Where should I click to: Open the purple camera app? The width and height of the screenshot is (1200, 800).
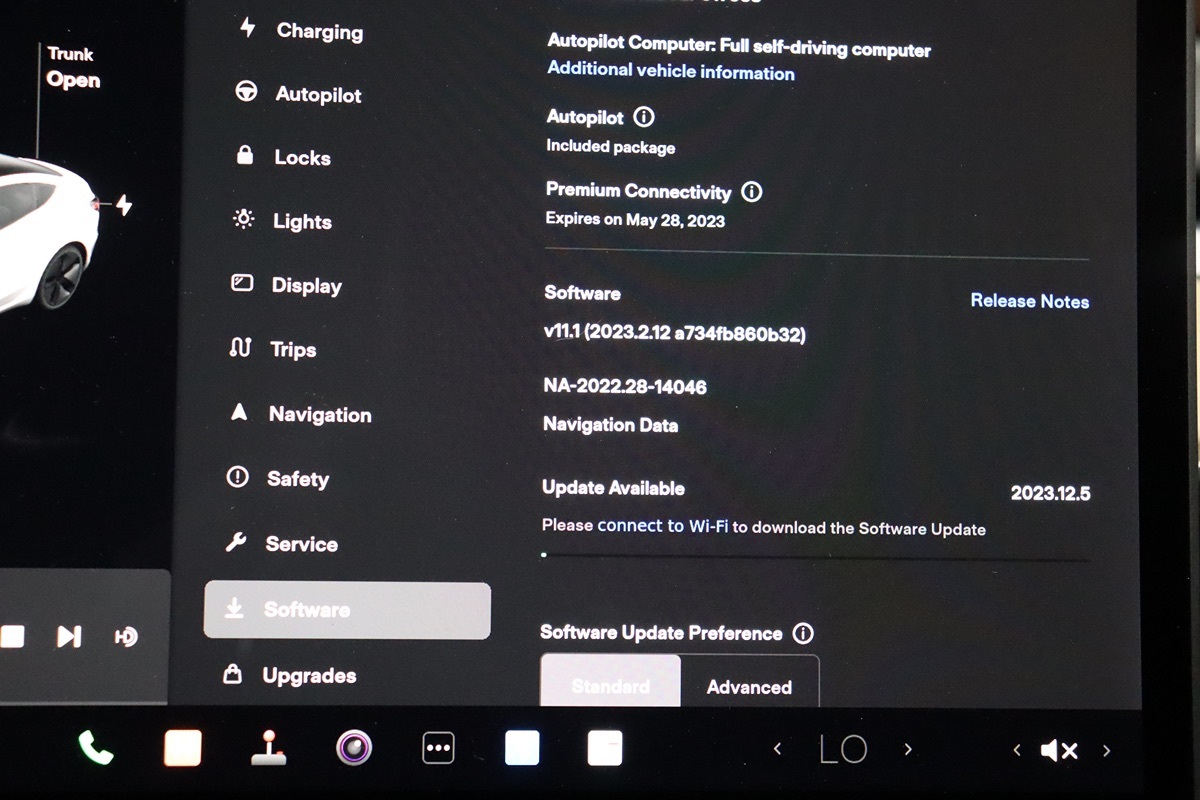click(354, 748)
